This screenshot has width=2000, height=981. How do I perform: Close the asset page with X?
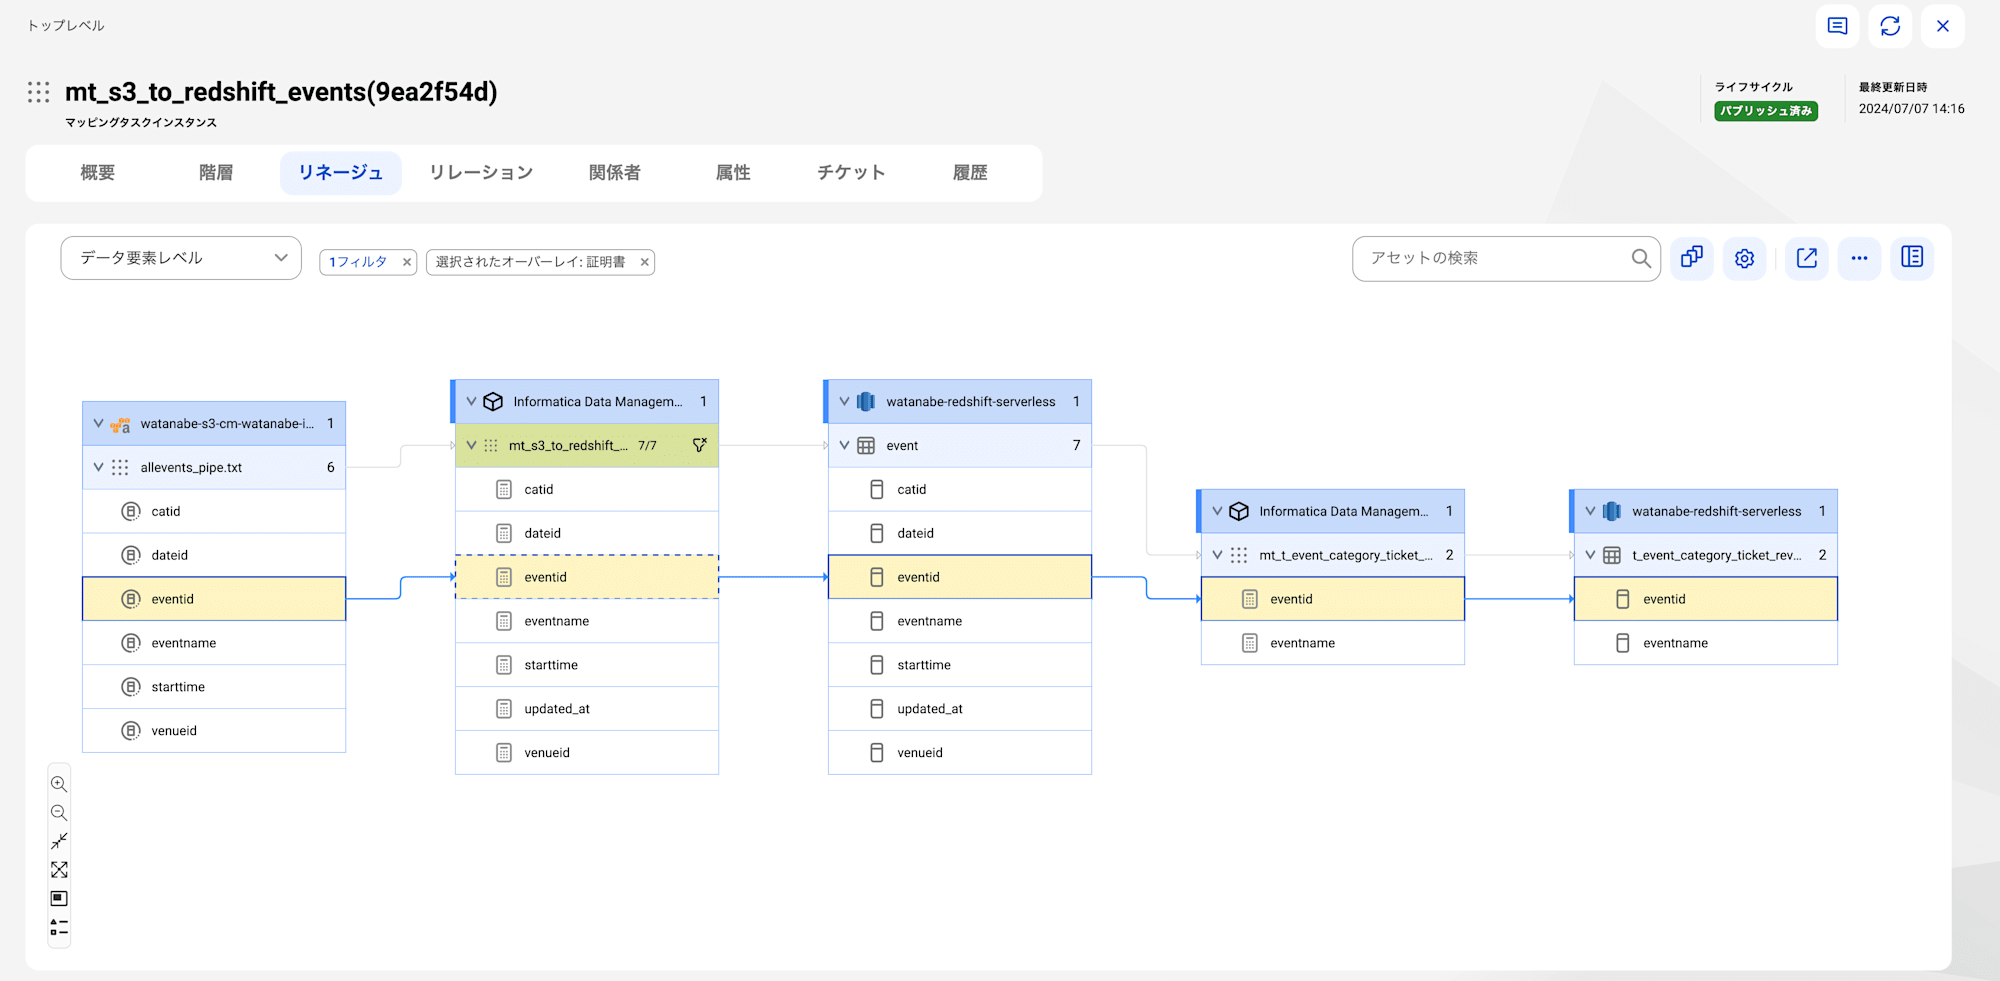pos(1943,26)
